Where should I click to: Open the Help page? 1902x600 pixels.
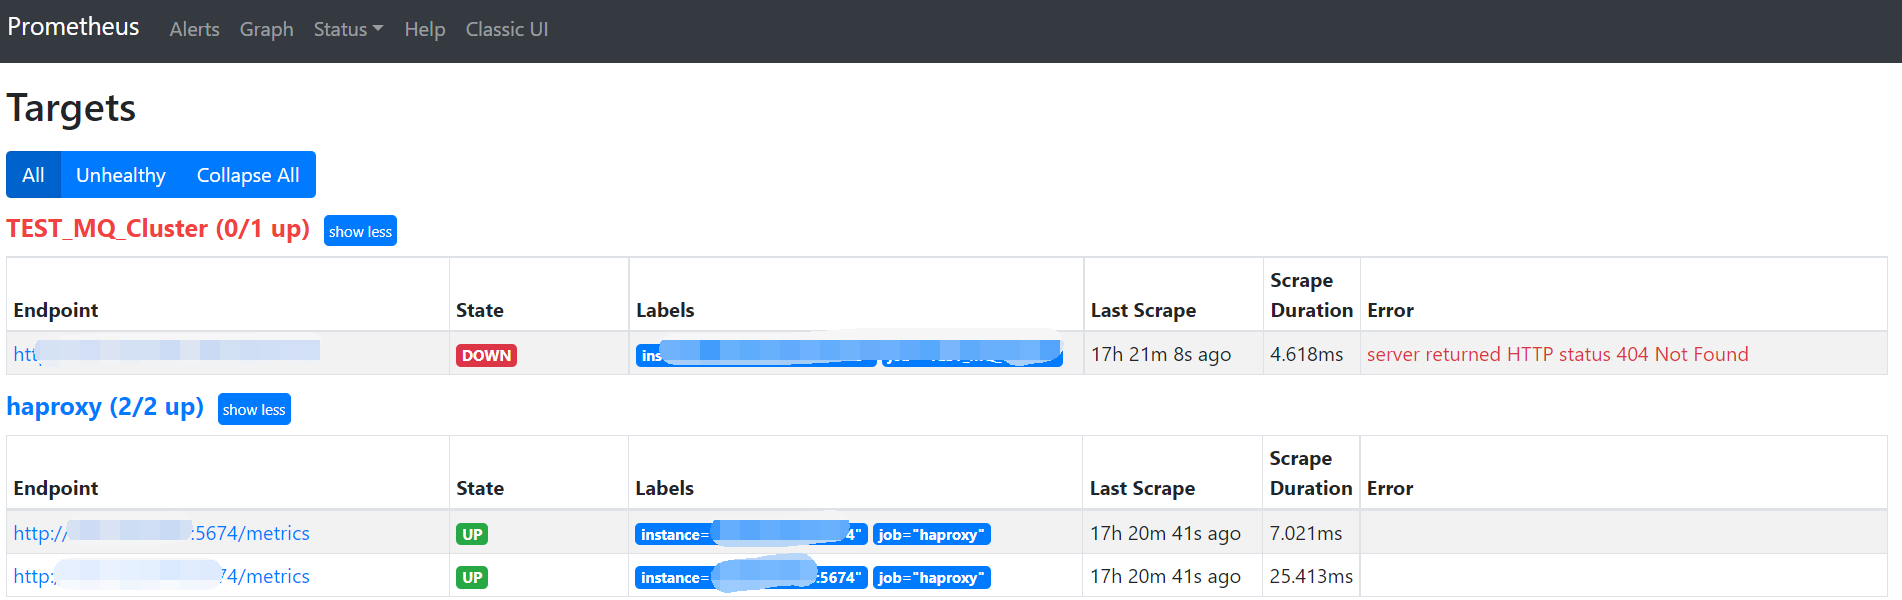pyautogui.click(x=424, y=29)
